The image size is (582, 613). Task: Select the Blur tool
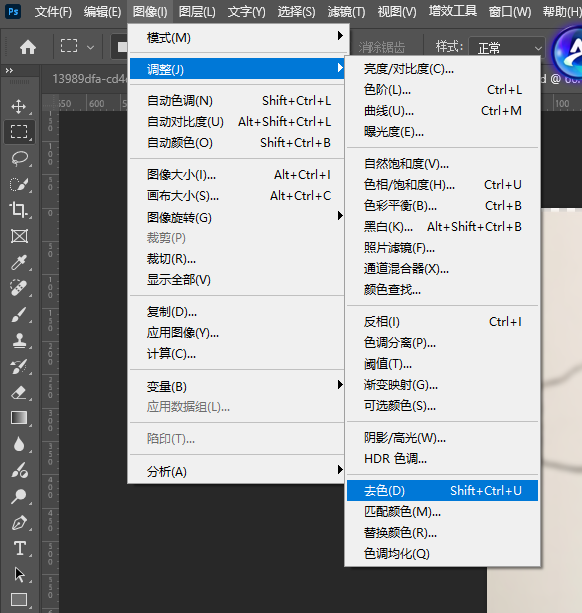point(19,445)
